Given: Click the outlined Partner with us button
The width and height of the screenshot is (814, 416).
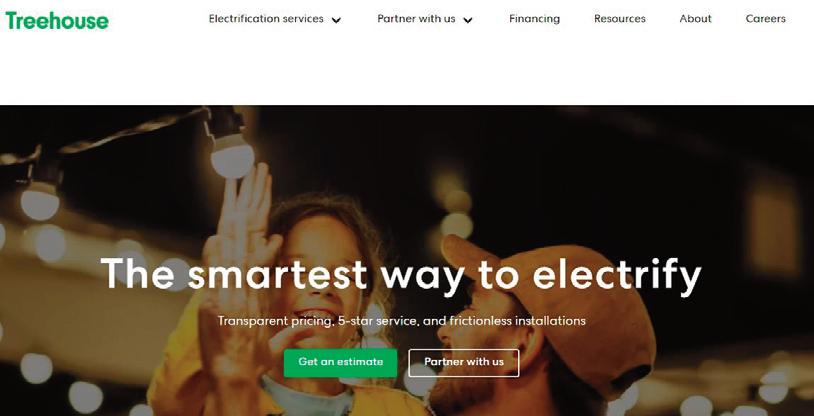Looking at the screenshot, I should click(x=464, y=362).
